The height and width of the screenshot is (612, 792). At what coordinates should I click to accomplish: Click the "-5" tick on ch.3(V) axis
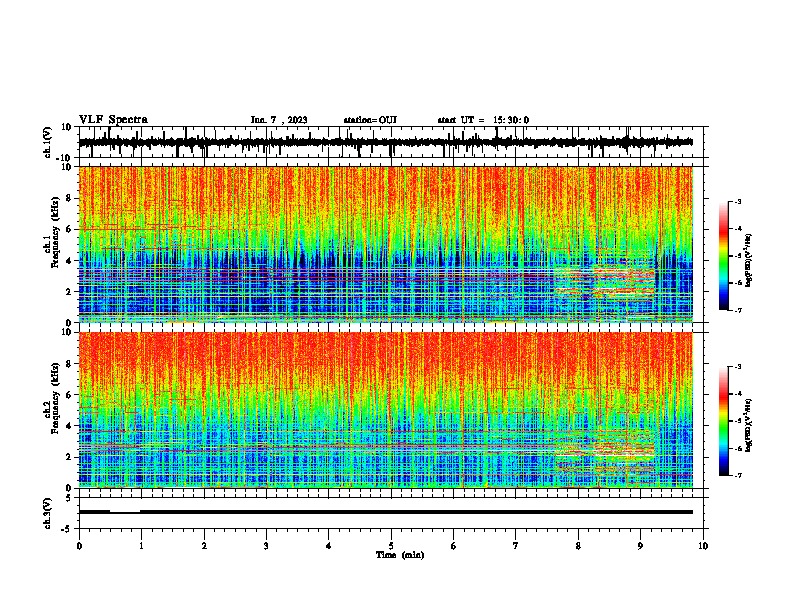tap(68, 529)
